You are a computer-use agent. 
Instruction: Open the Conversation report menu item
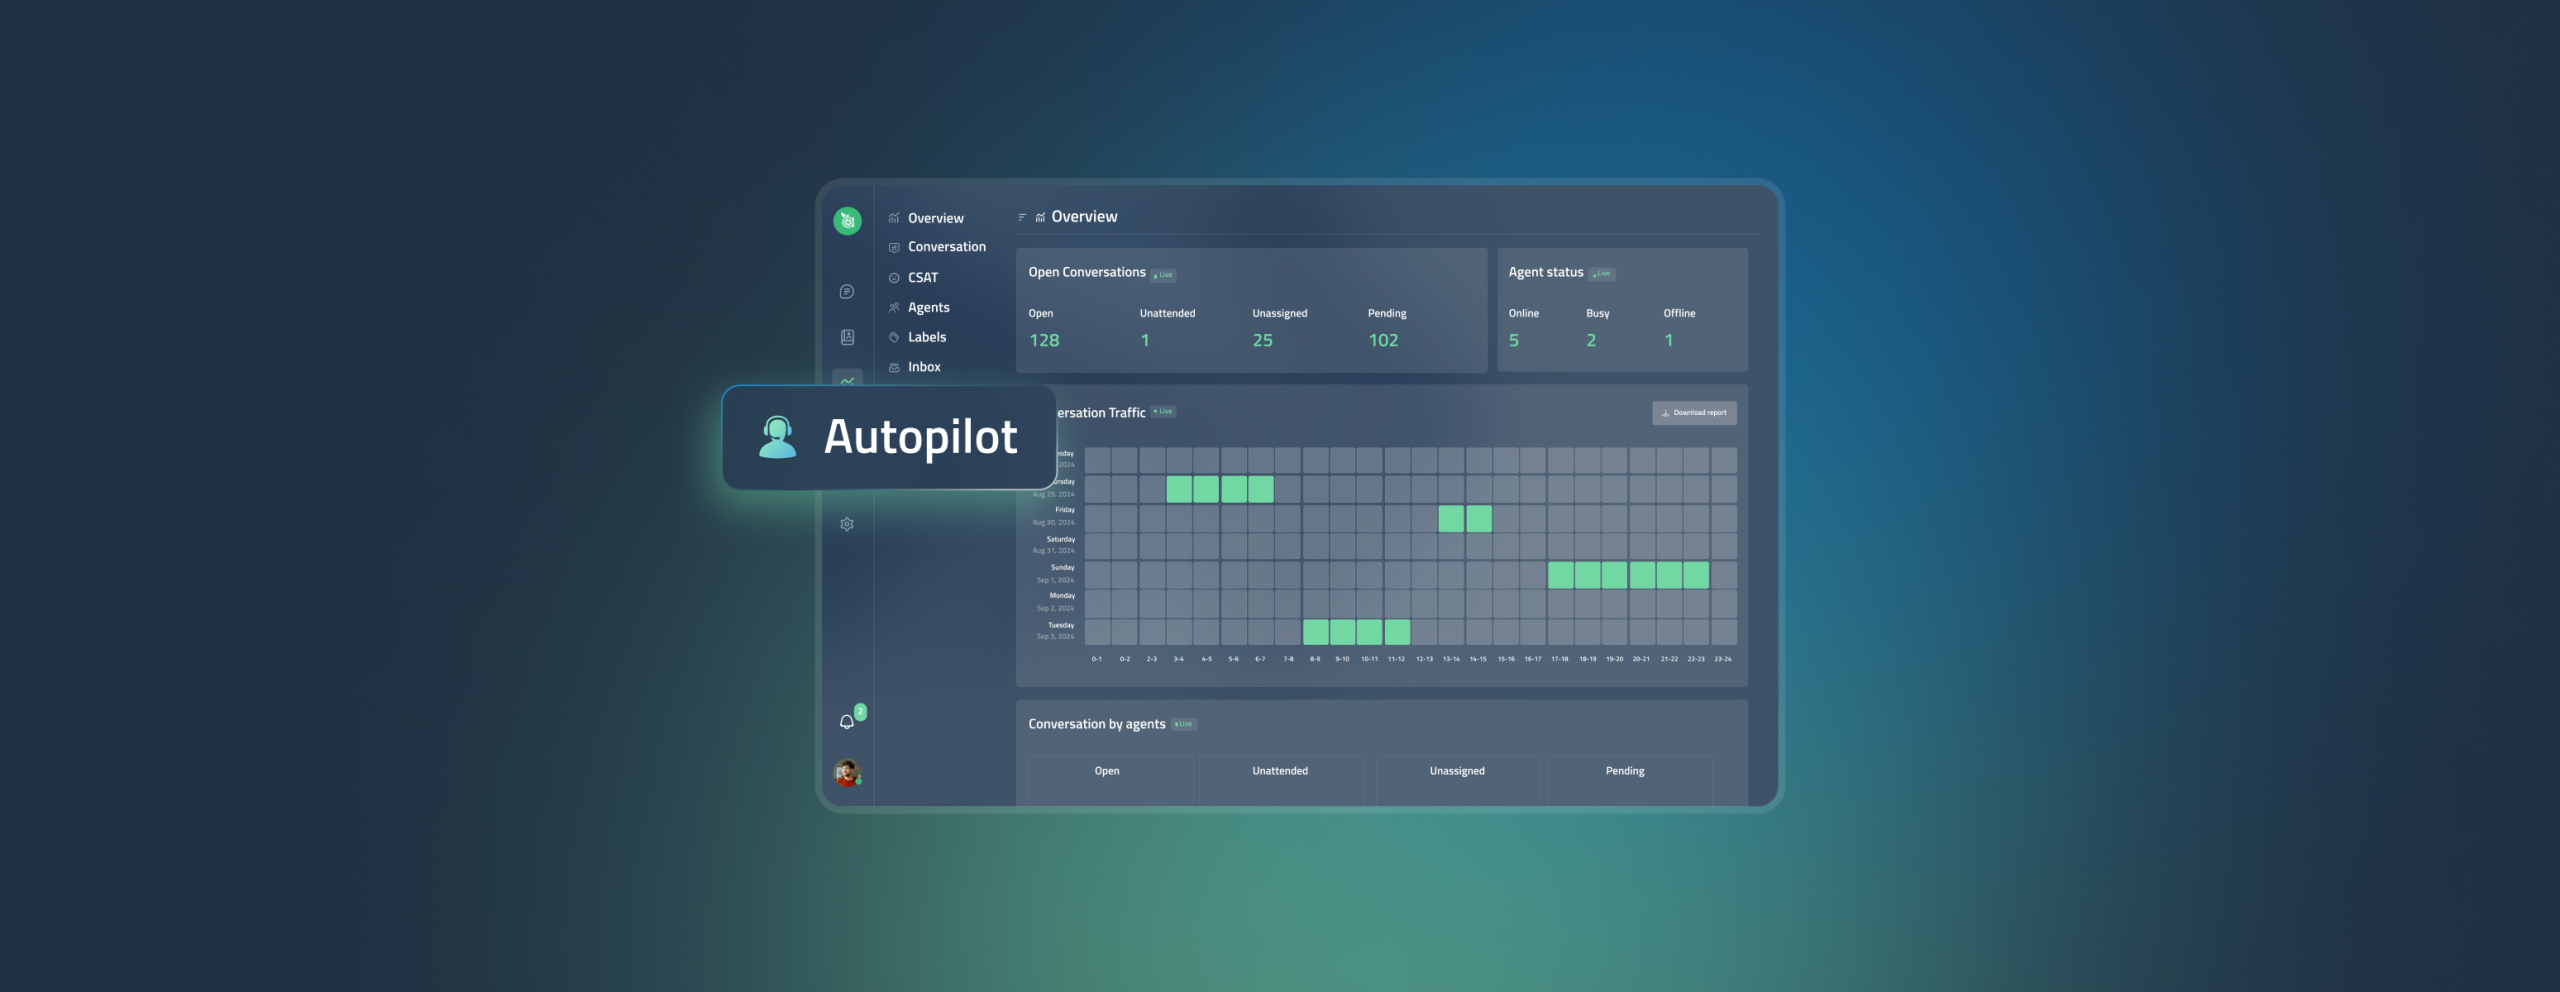(947, 247)
